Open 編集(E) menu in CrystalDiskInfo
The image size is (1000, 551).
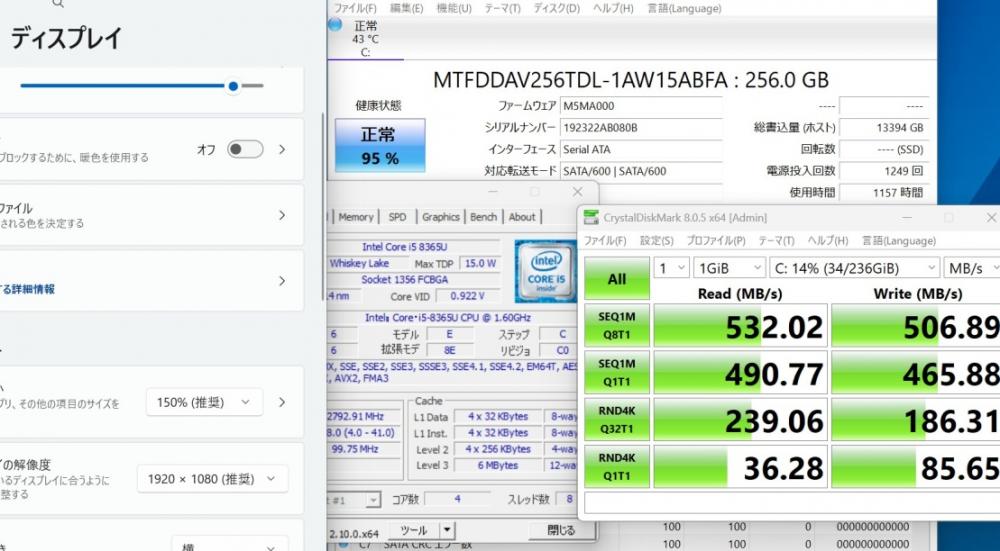tap(406, 8)
